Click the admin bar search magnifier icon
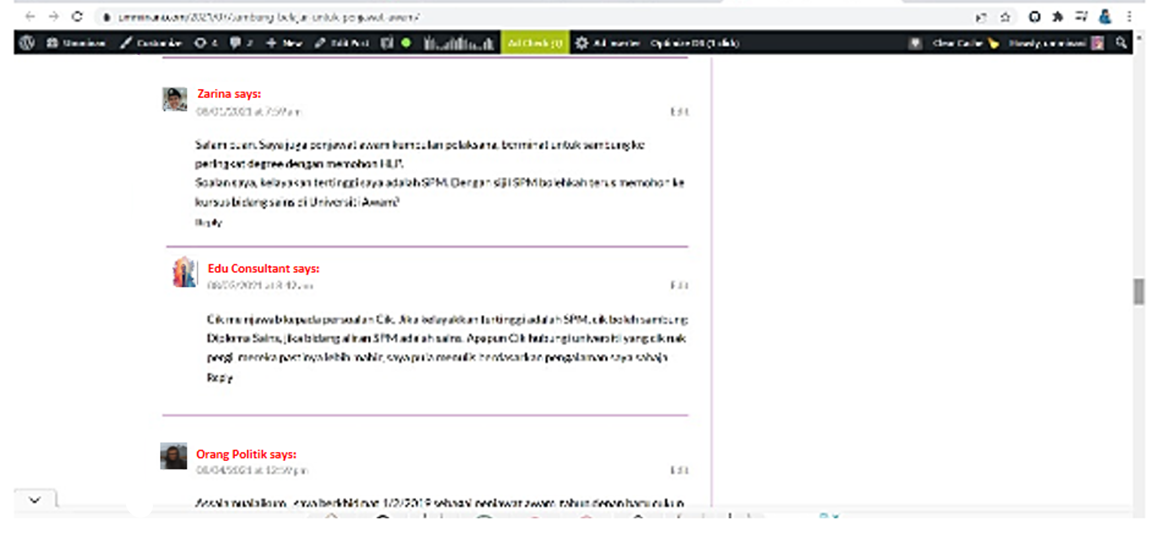This screenshot has width=1157, height=550. (1121, 43)
